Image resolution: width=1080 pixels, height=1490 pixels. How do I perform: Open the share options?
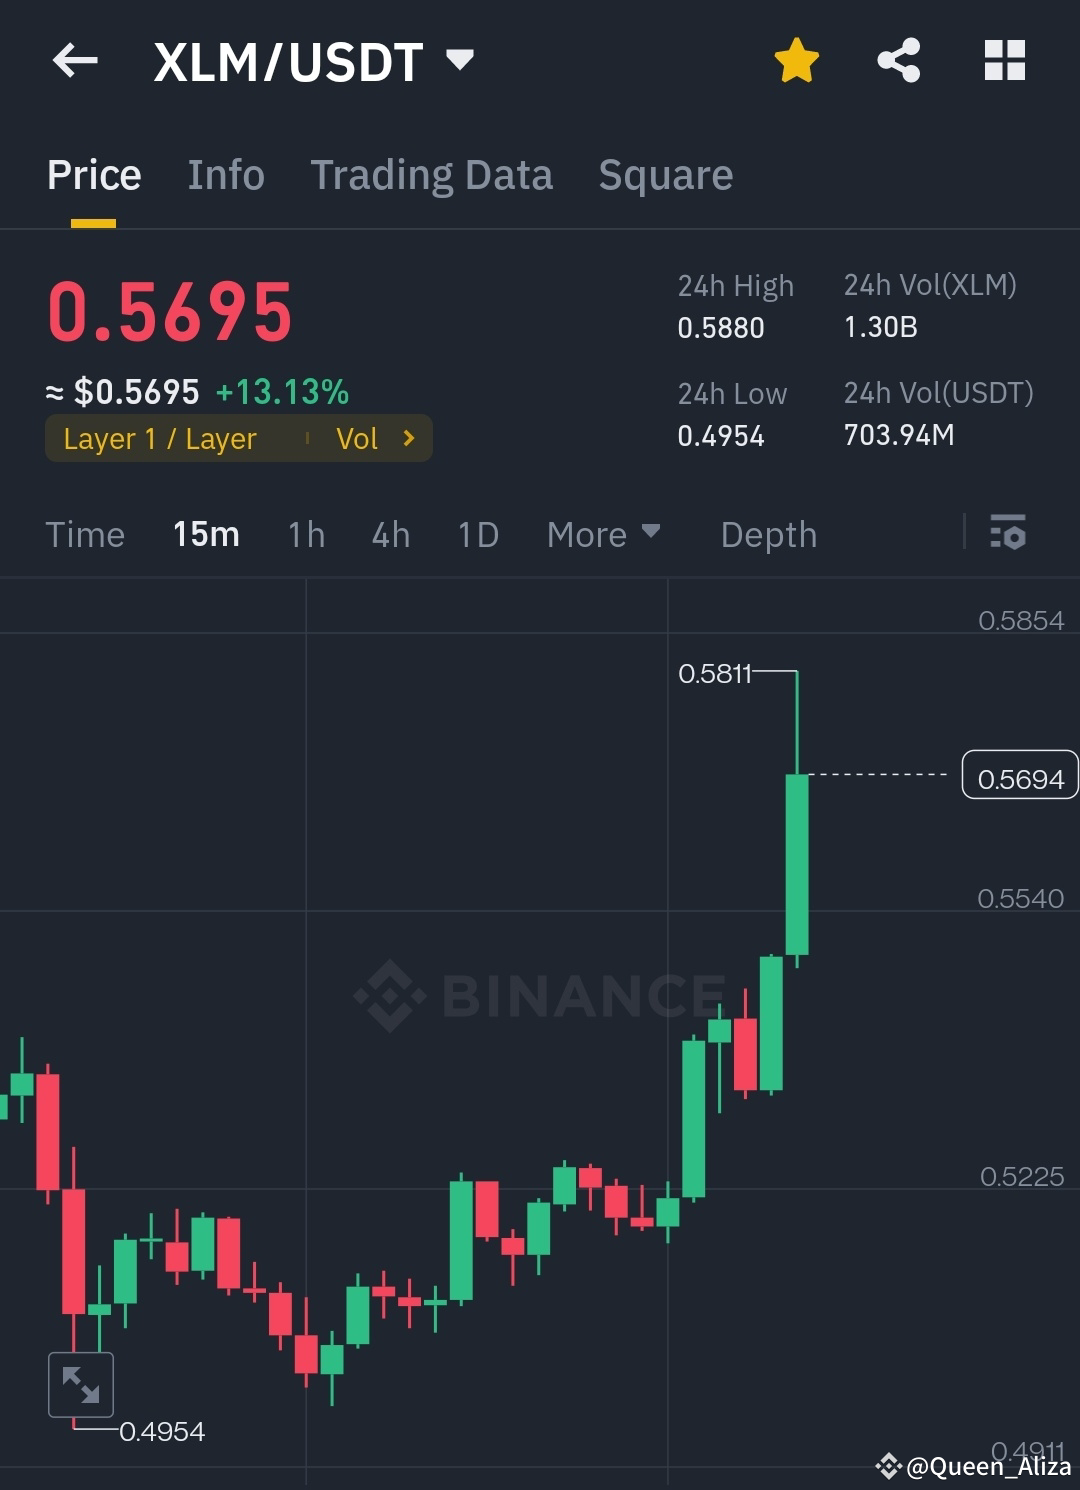click(898, 61)
